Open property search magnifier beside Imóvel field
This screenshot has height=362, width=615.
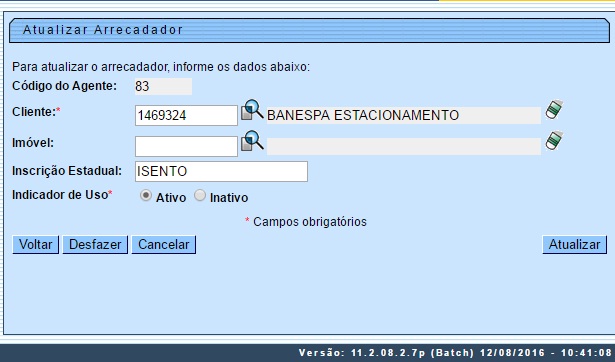pos(252,141)
